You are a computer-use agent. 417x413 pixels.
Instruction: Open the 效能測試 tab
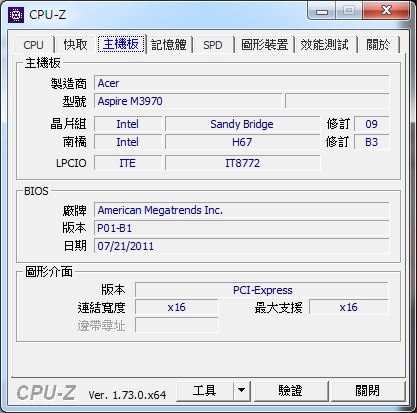[x=325, y=45]
